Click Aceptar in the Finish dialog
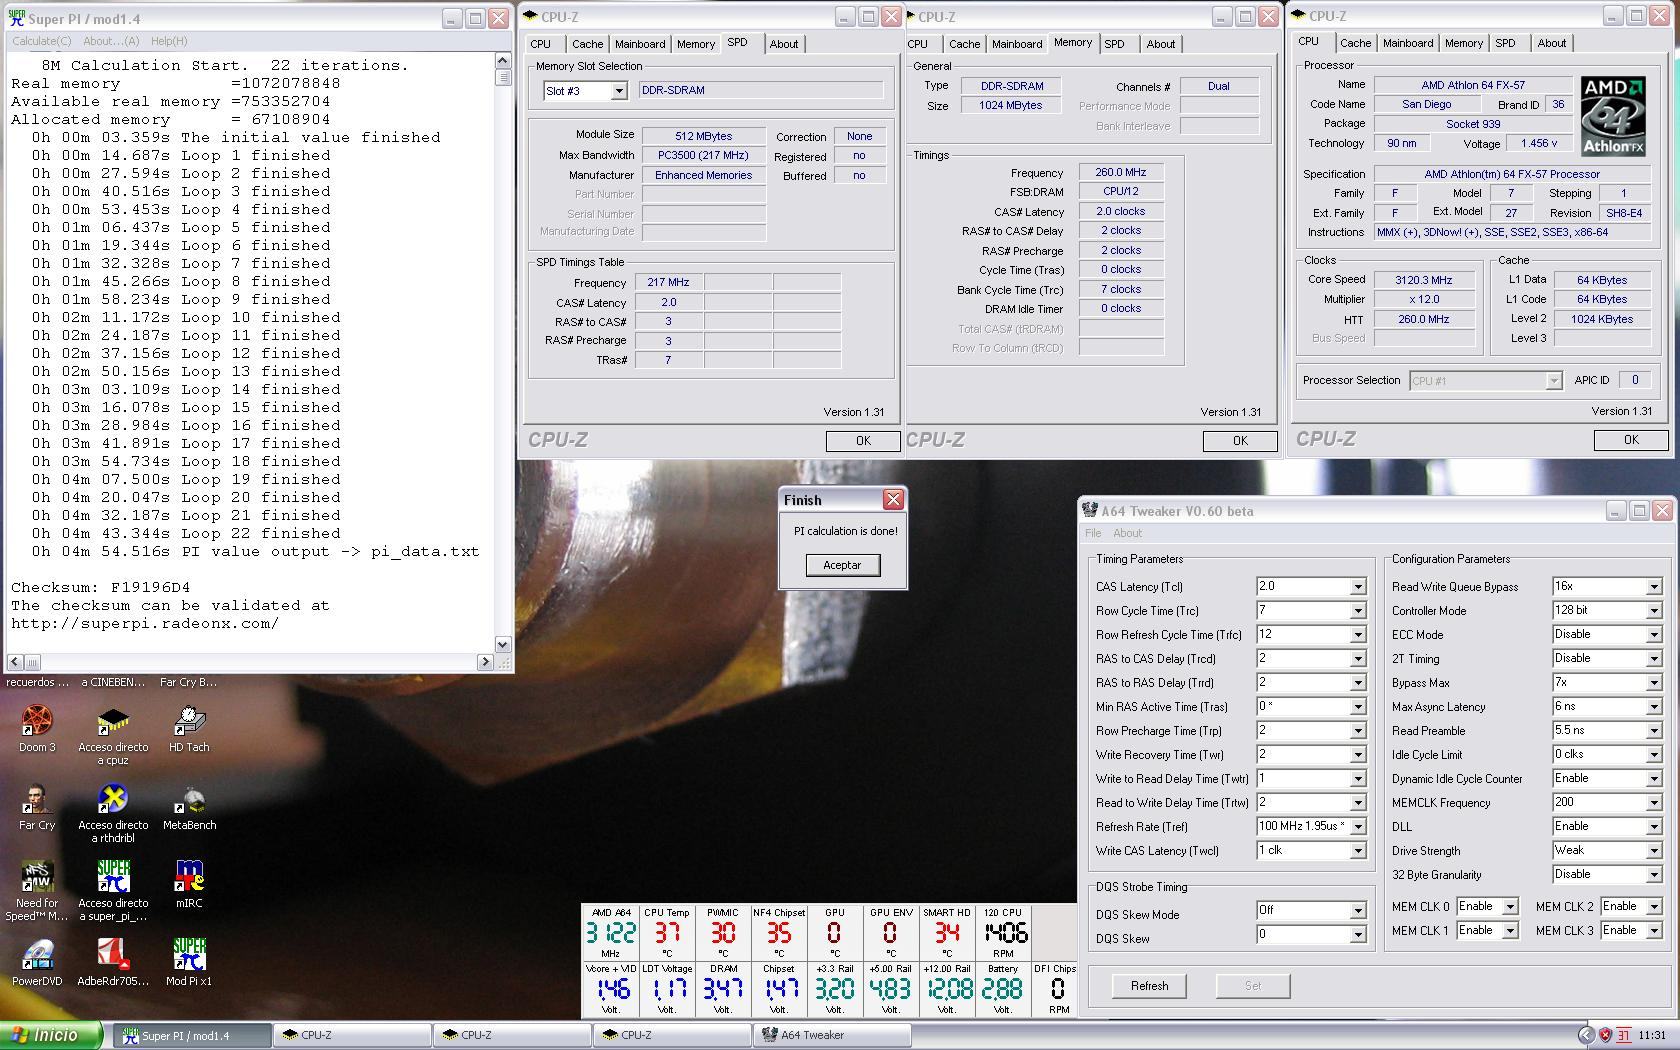 pos(842,565)
